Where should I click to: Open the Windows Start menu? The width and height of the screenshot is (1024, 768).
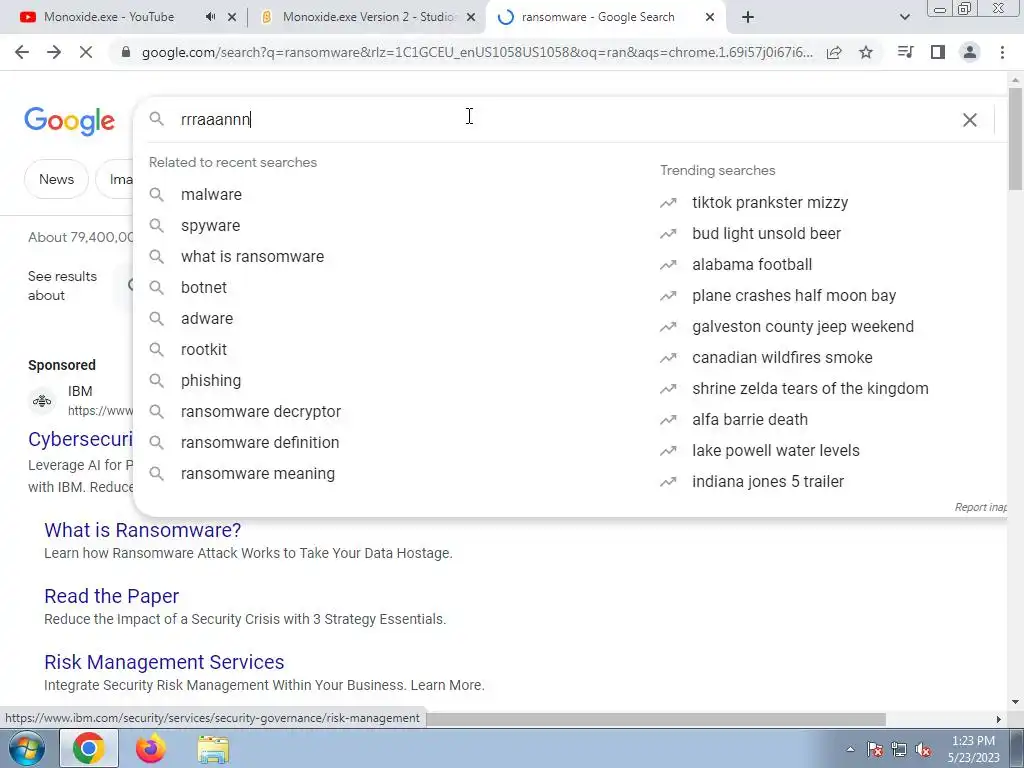(x=27, y=748)
